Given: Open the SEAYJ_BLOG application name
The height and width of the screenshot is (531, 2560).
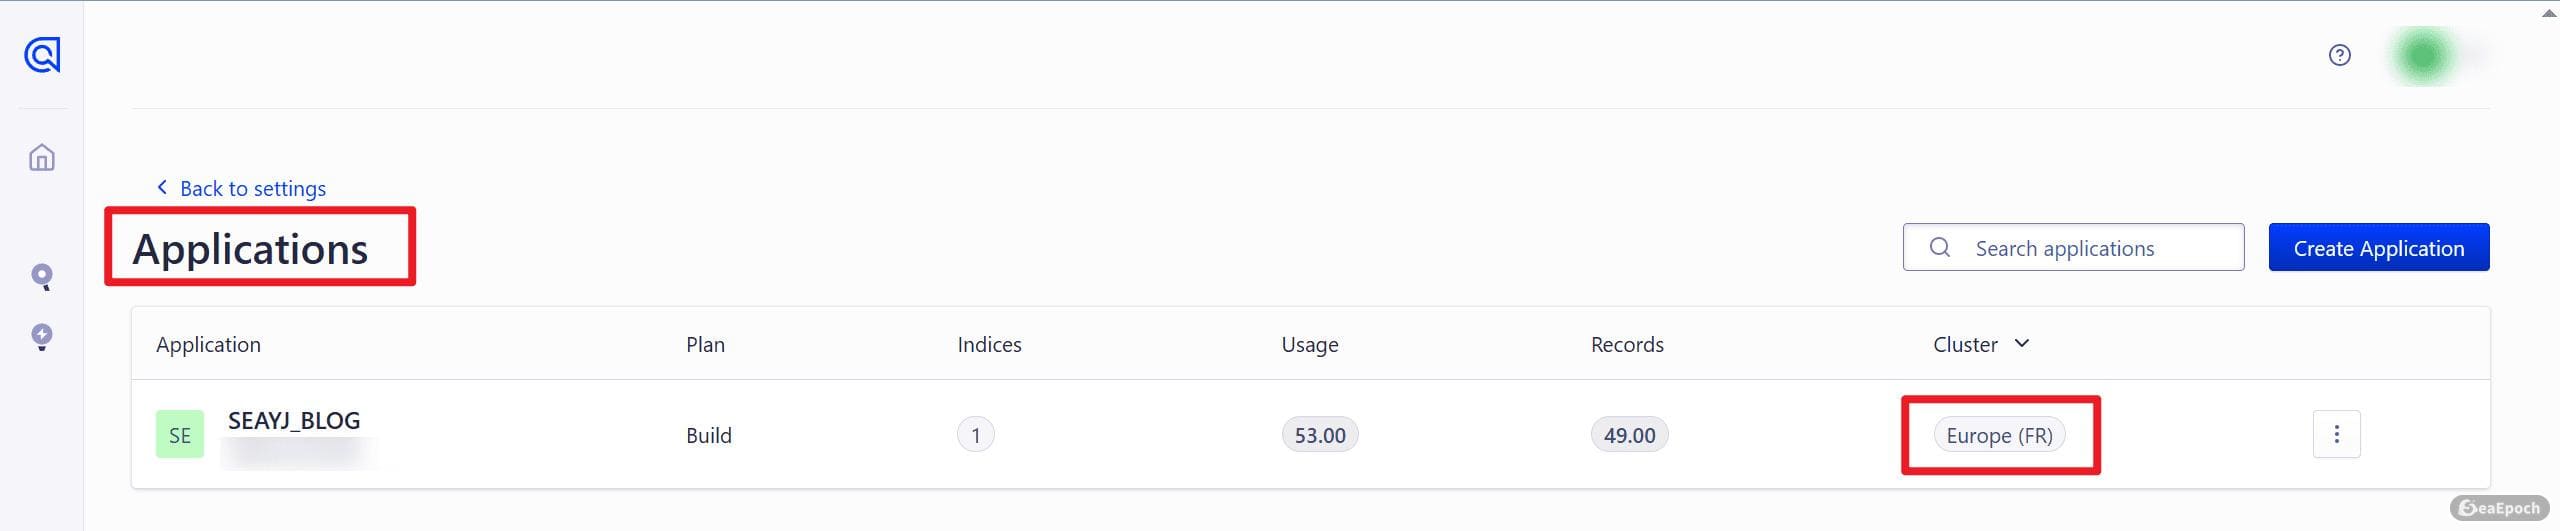Looking at the screenshot, I should [x=294, y=421].
